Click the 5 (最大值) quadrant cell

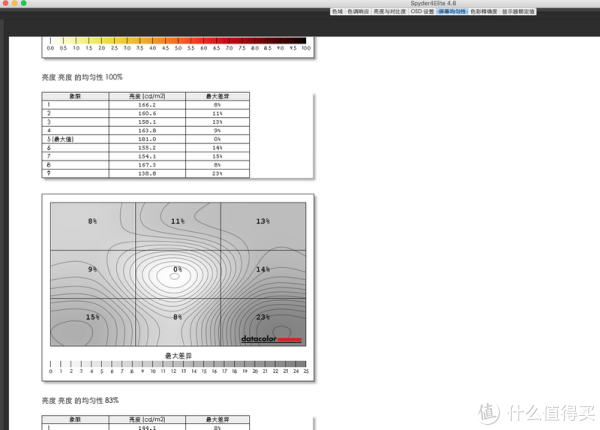75,139
